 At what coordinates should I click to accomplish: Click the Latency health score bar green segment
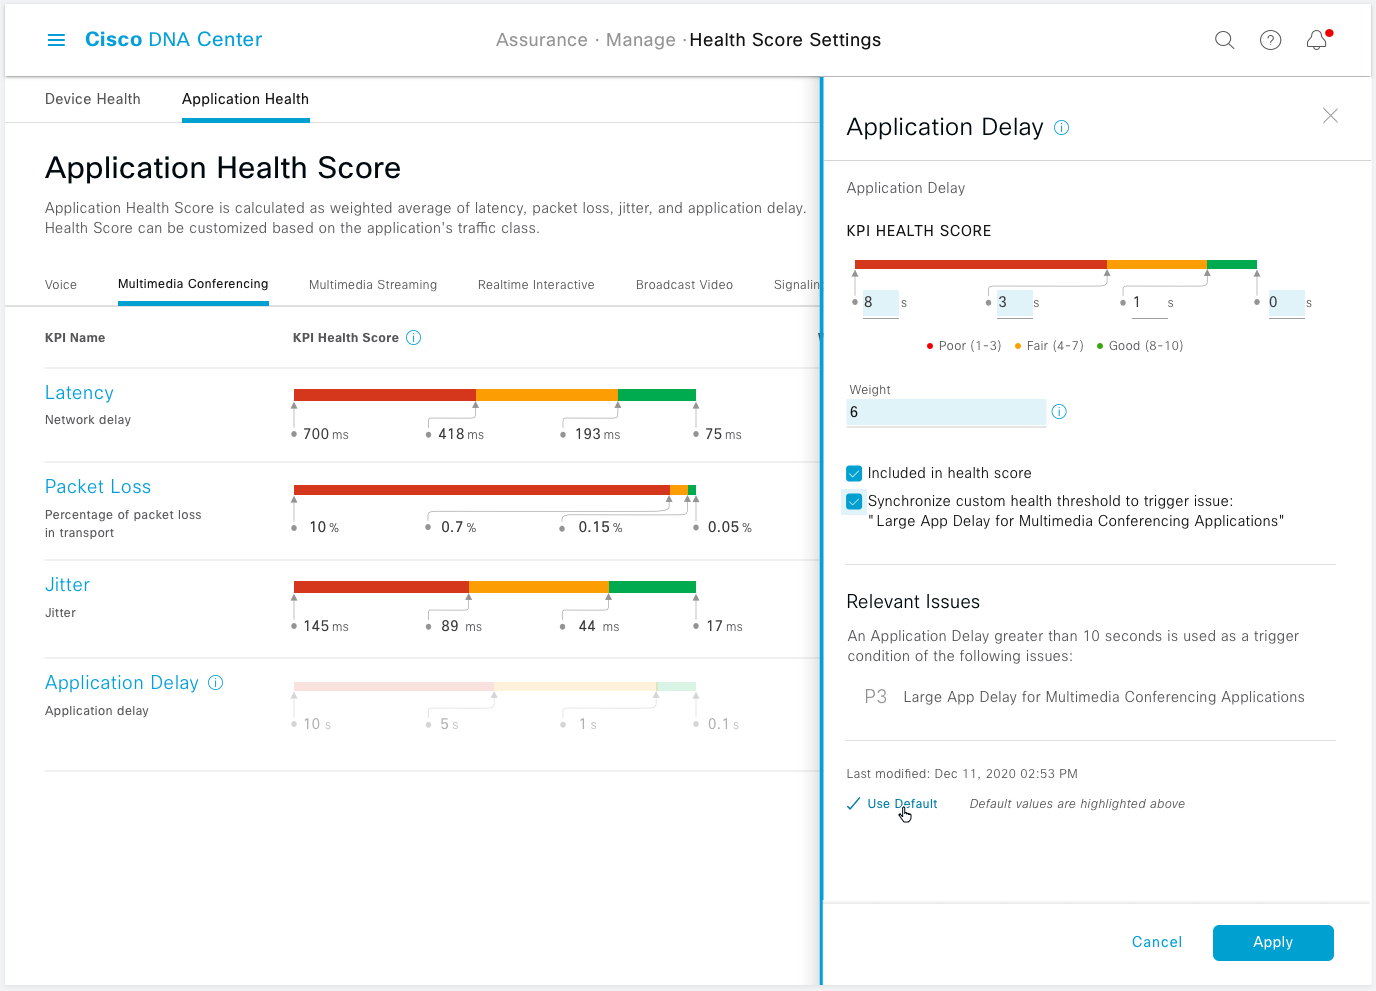tap(657, 395)
